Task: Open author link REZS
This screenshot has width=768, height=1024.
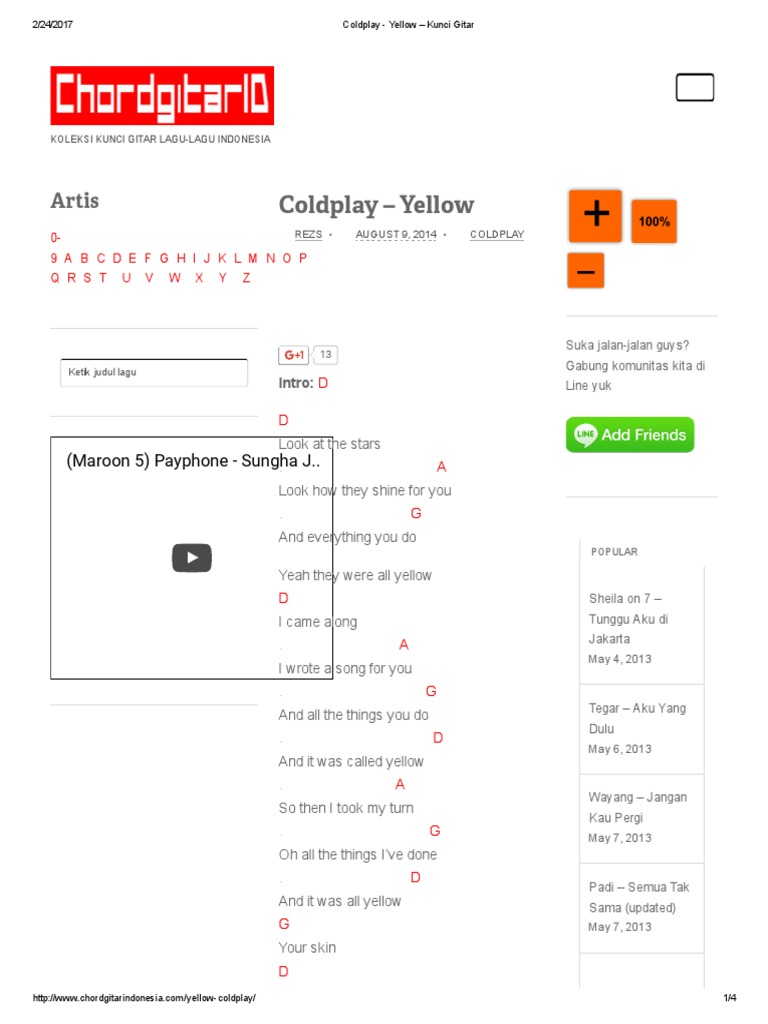Action: click(x=308, y=234)
